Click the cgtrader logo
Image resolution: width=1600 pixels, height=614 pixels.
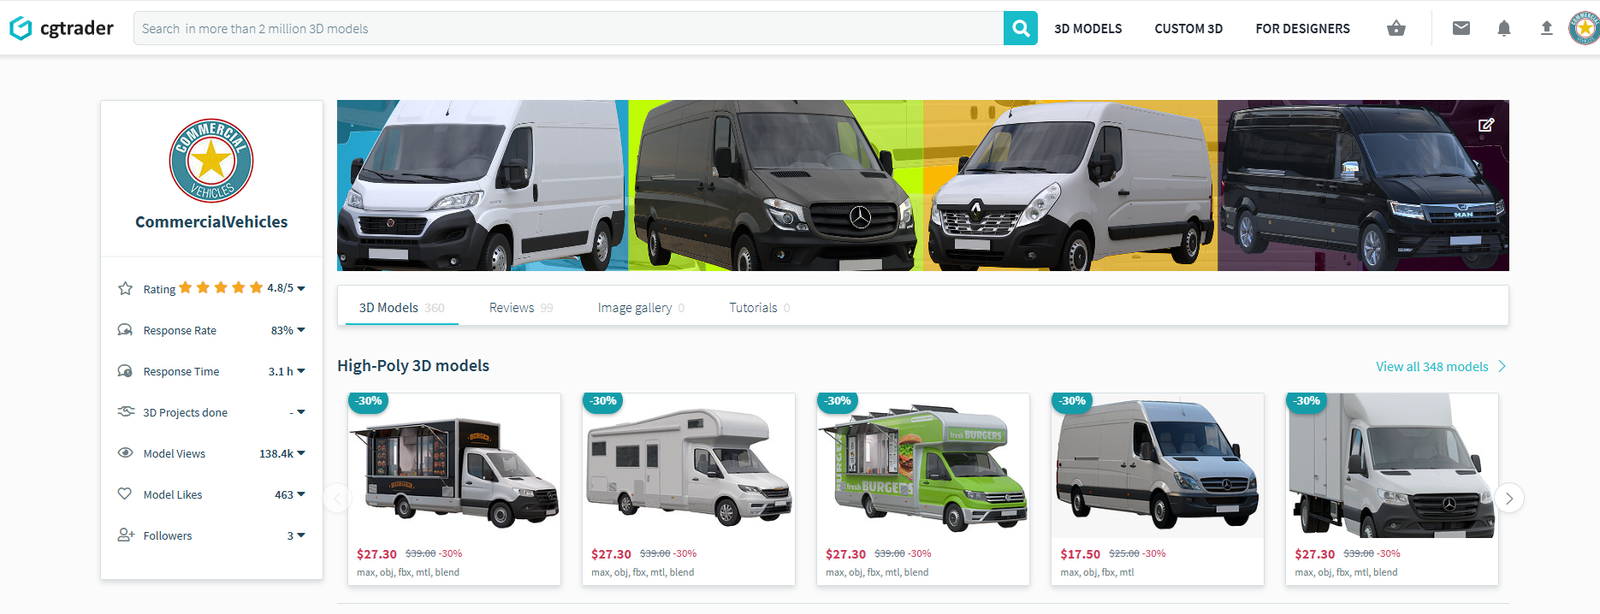point(62,28)
